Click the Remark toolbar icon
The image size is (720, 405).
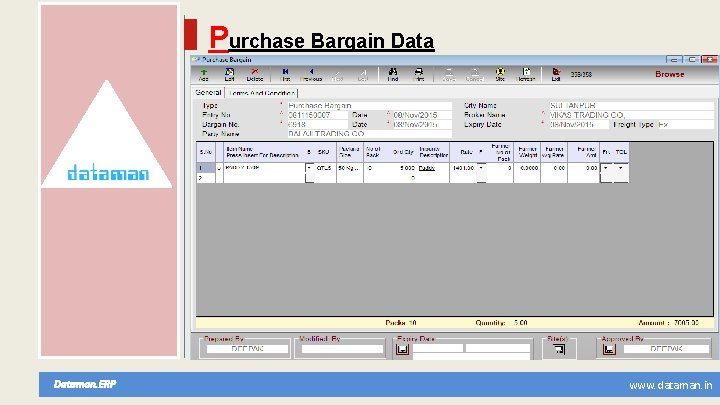(x=526, y=74)
